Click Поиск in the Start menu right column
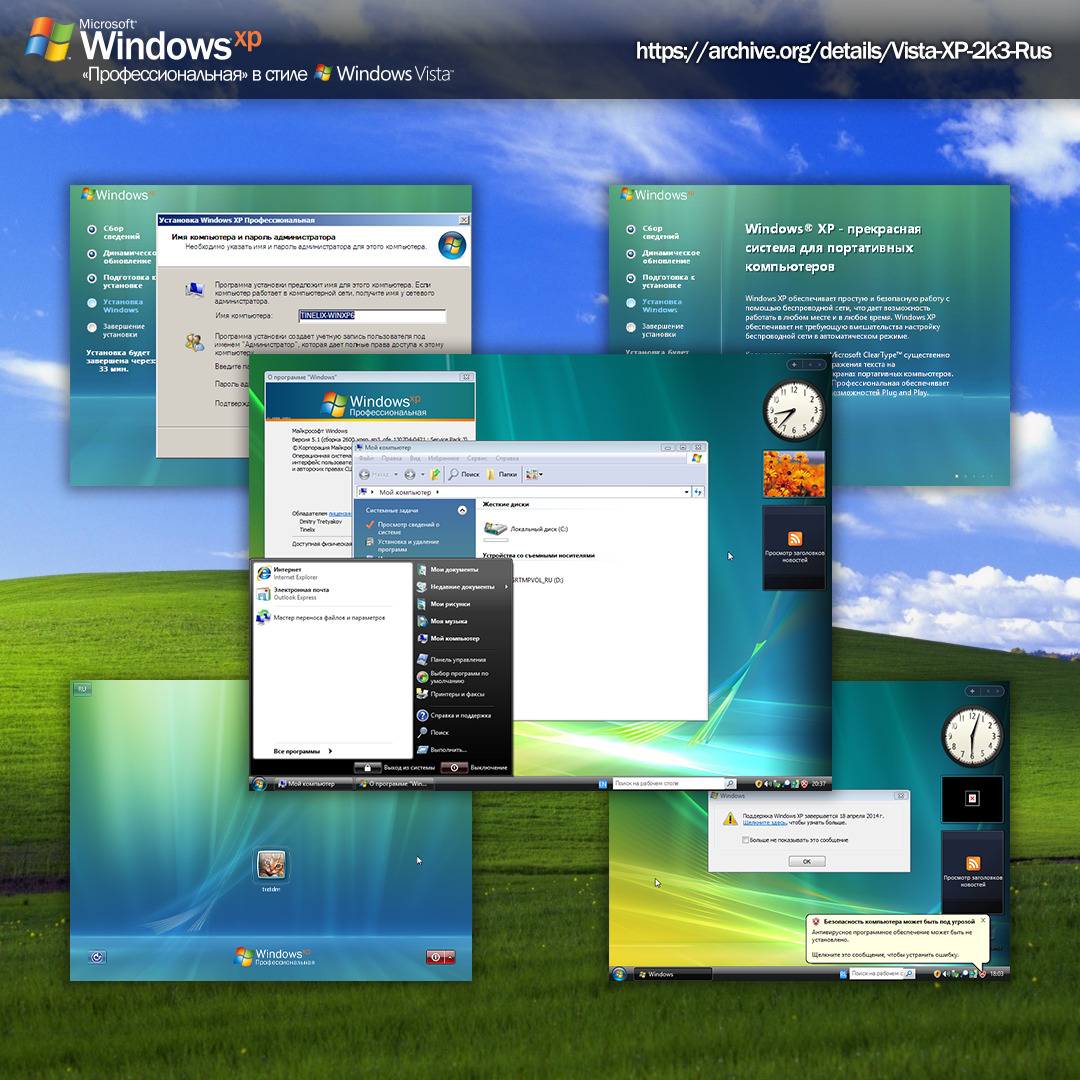Screen dimensions: 1080x1080 (433, 733)
